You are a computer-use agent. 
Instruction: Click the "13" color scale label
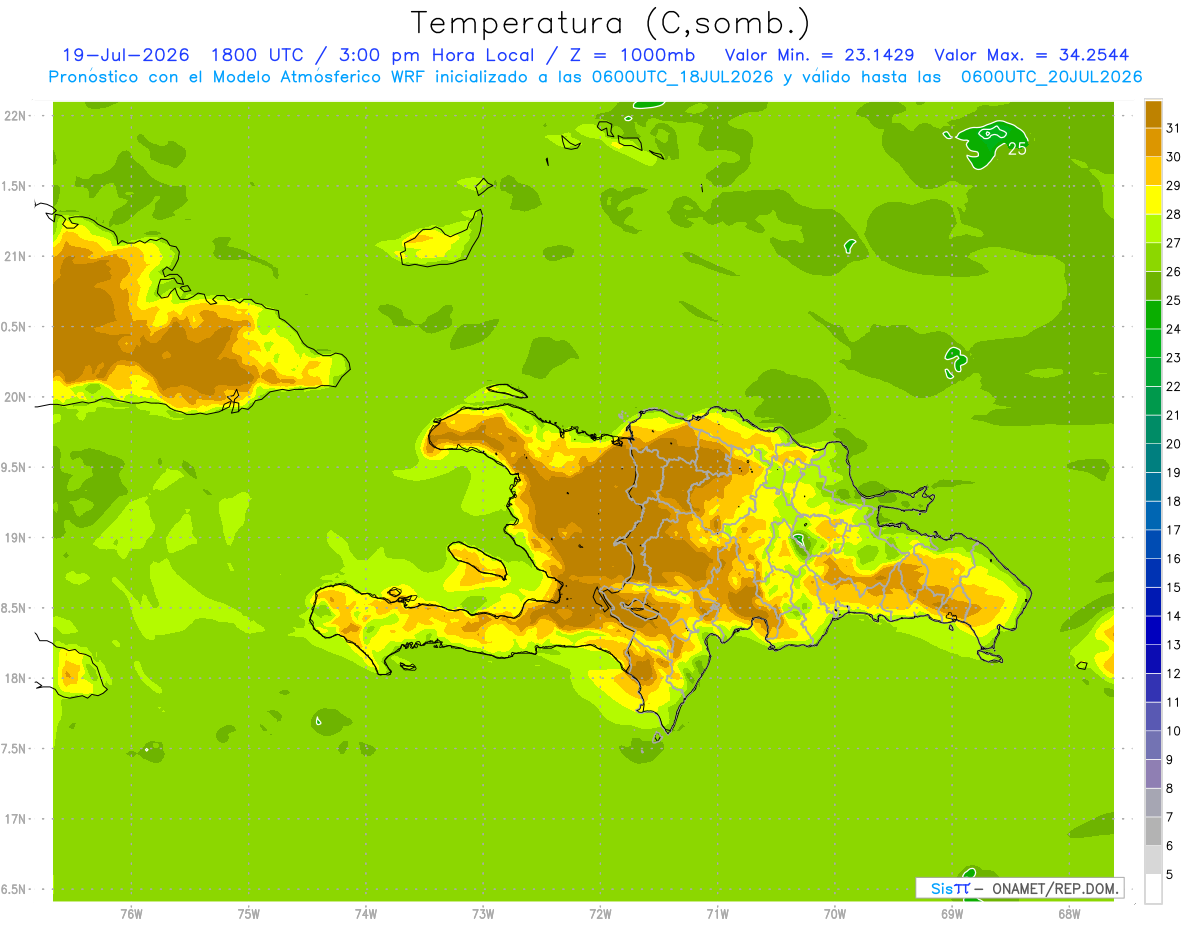pos(1174,645)
